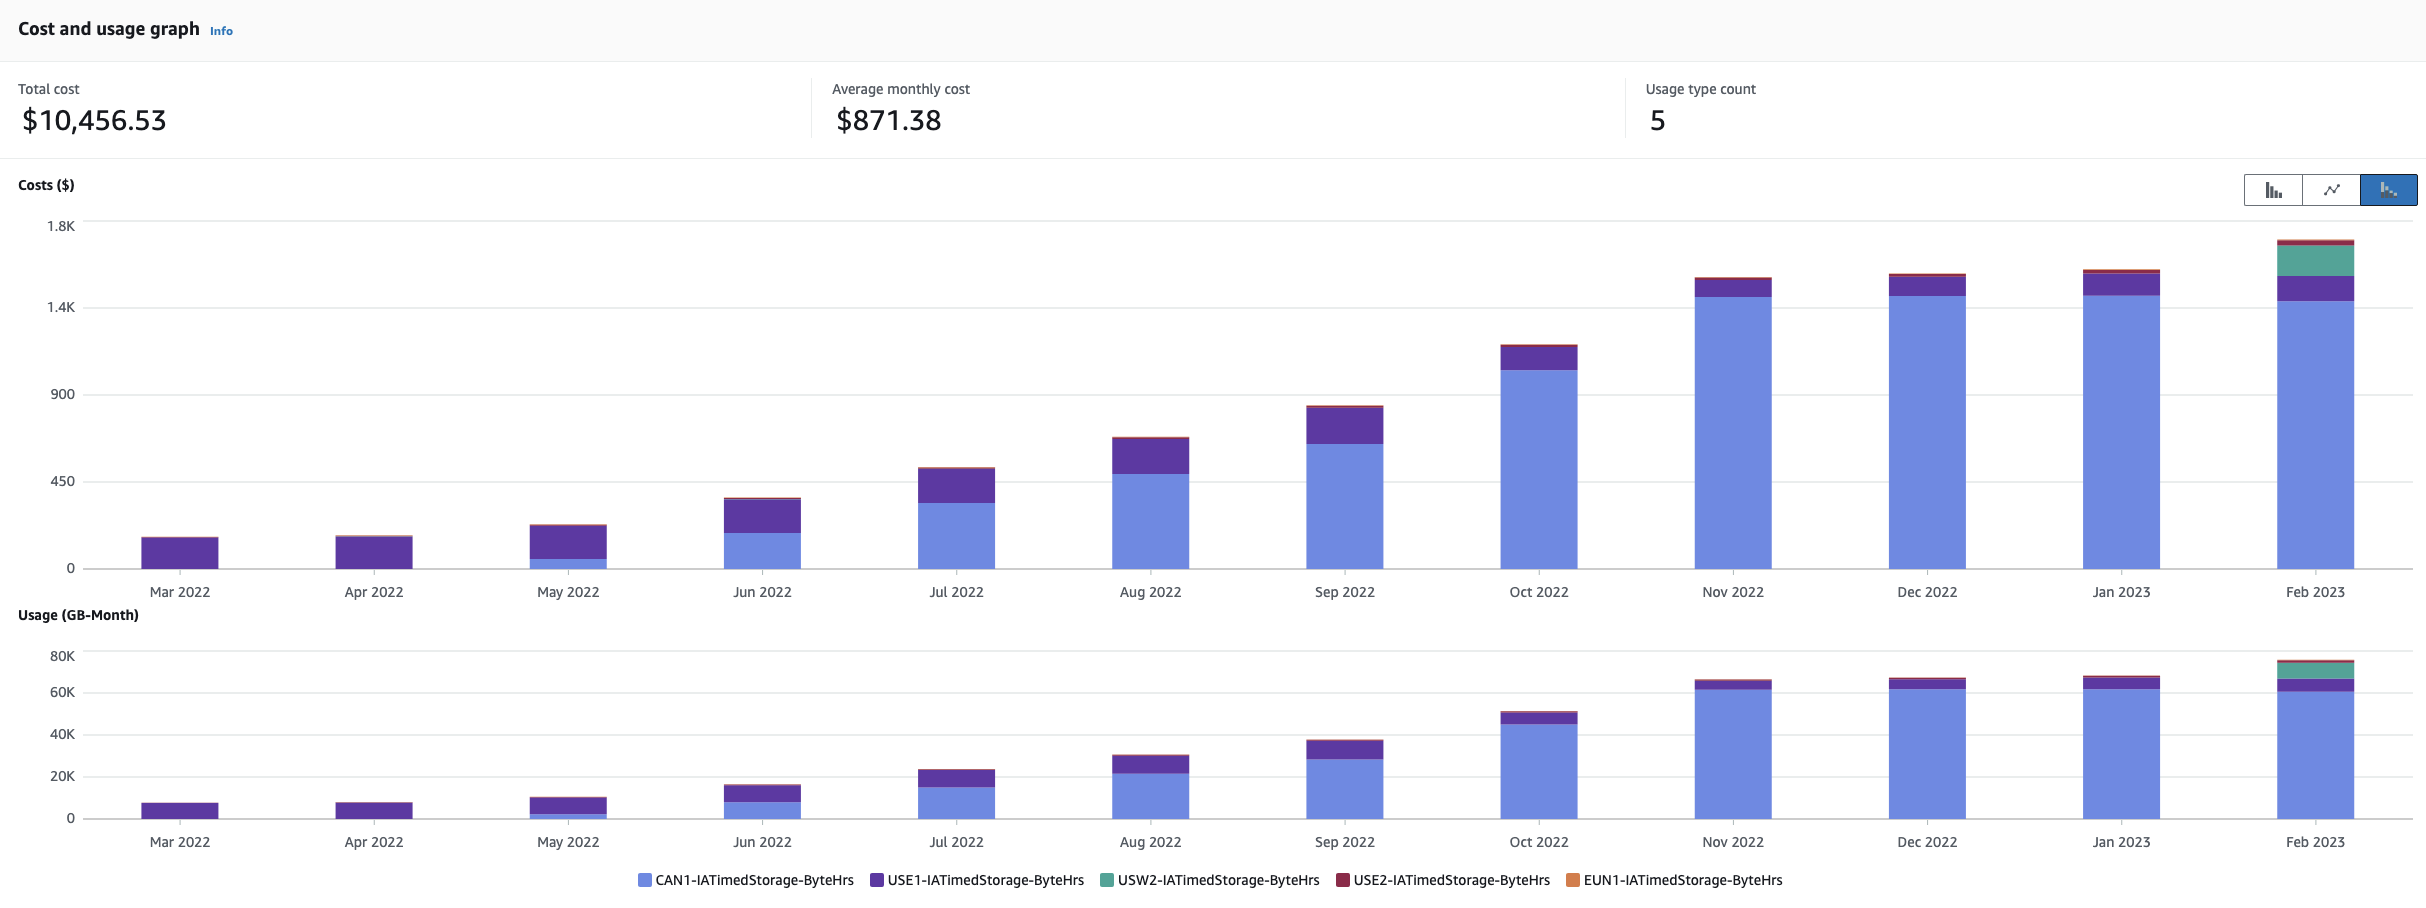Click the Costs ($) axis label

pos(46,184)
